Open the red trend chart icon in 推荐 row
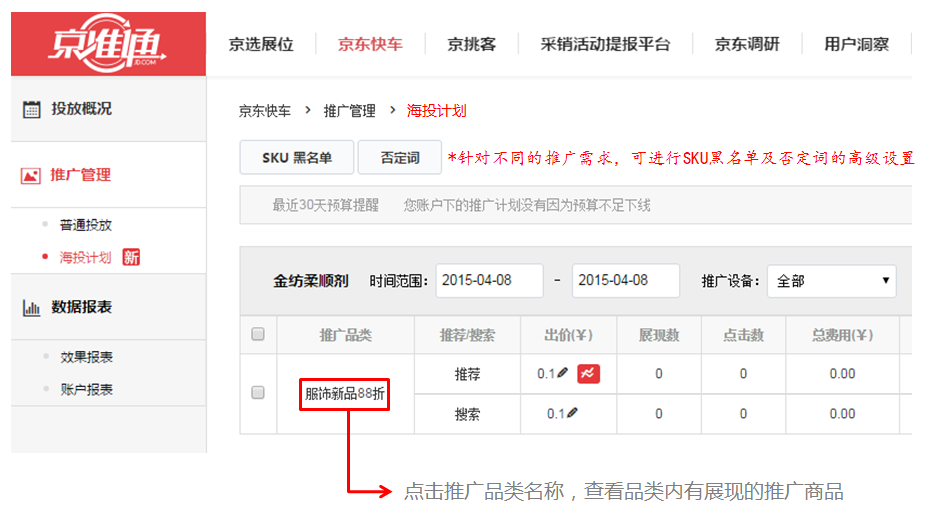This screenshot has width=925, height=515. pos(588,373)
